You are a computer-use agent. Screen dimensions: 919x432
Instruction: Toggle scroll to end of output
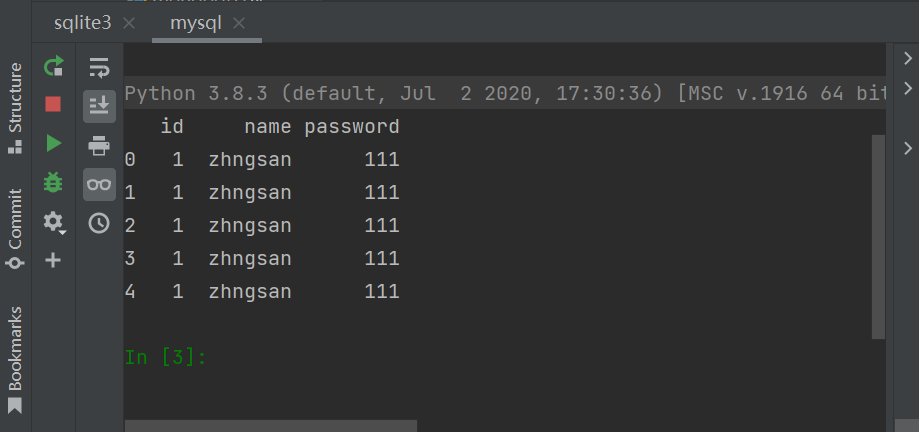point(99,106)
